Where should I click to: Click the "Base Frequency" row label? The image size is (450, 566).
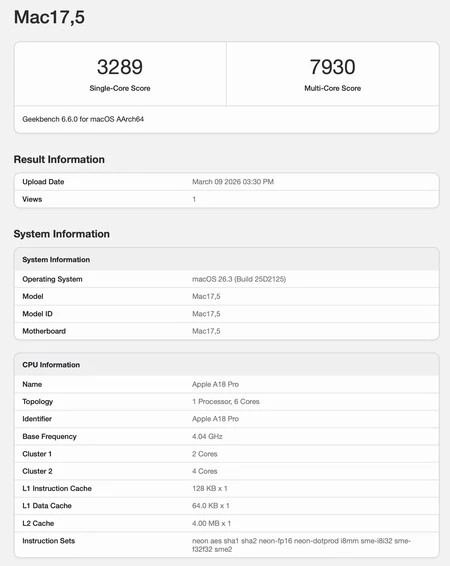[49, 436]
